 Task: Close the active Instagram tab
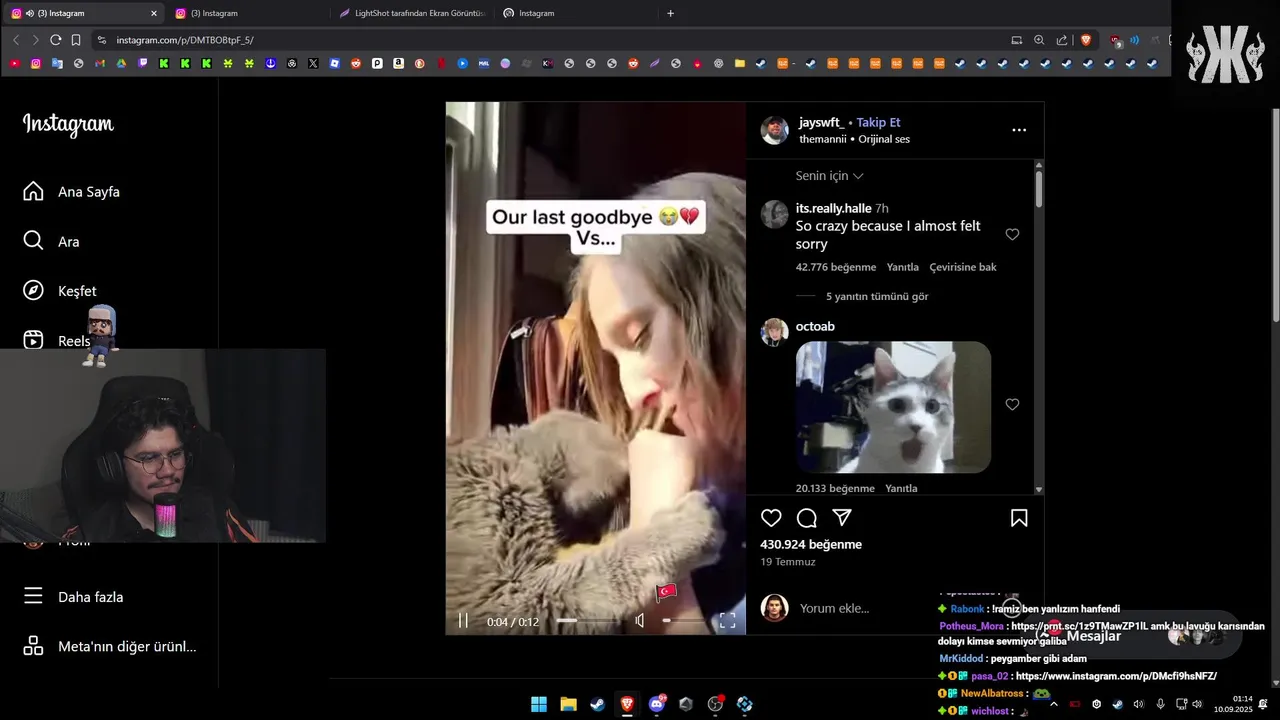(153, 13)
